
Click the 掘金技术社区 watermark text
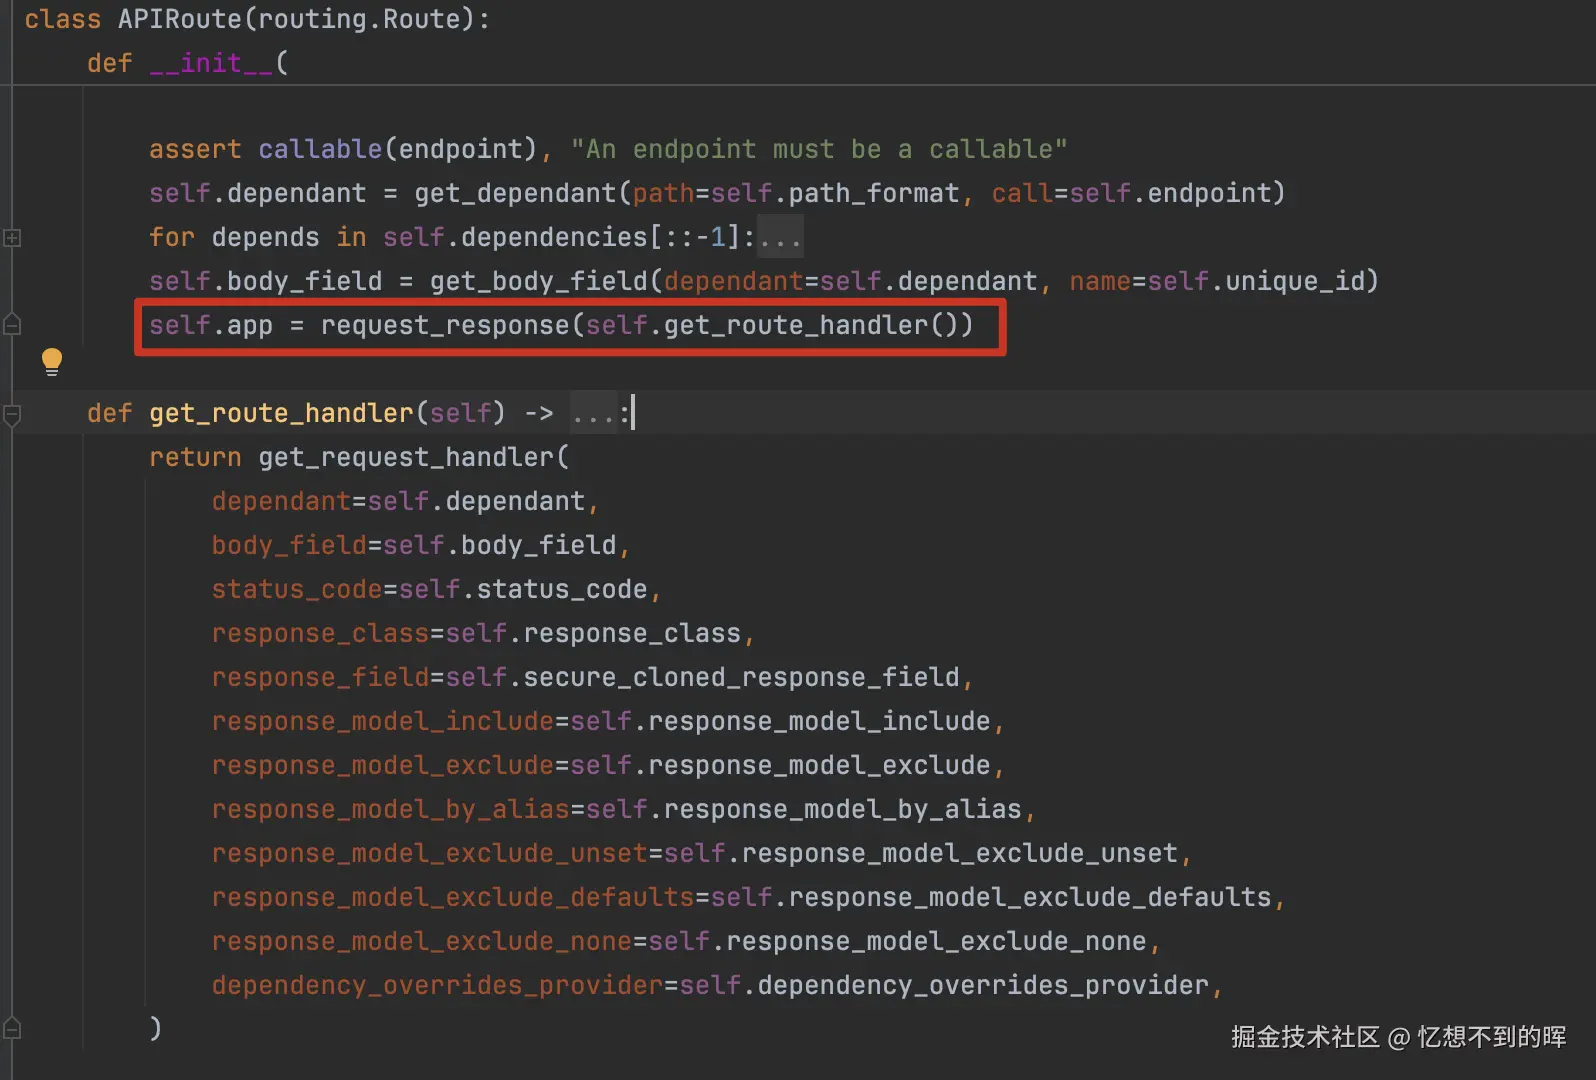(x=1304, y=1037)
